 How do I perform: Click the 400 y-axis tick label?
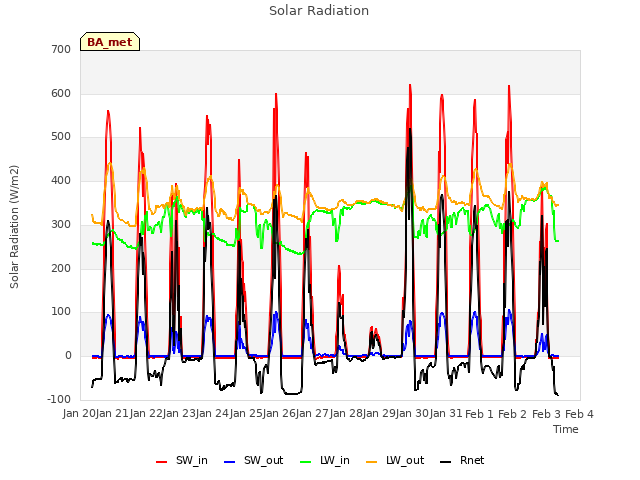tap(61, 180)
